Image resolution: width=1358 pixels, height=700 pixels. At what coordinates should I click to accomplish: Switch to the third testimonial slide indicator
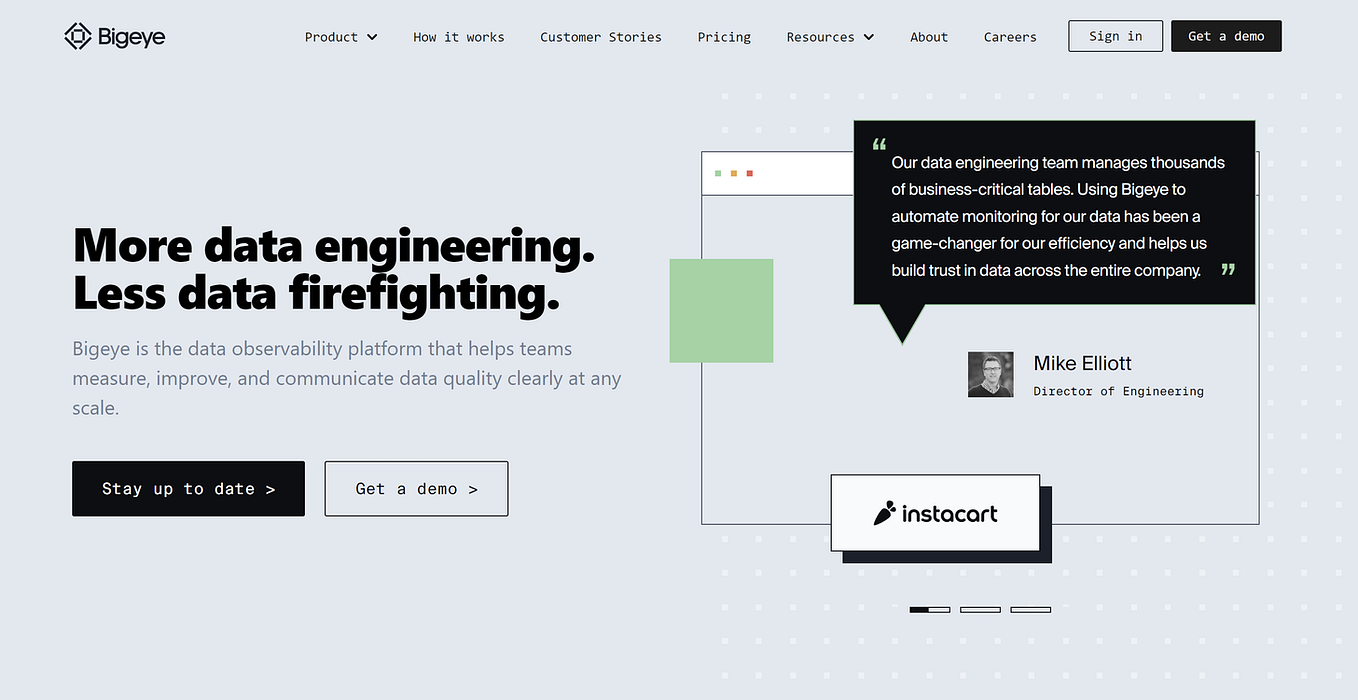coord(1030,609)
